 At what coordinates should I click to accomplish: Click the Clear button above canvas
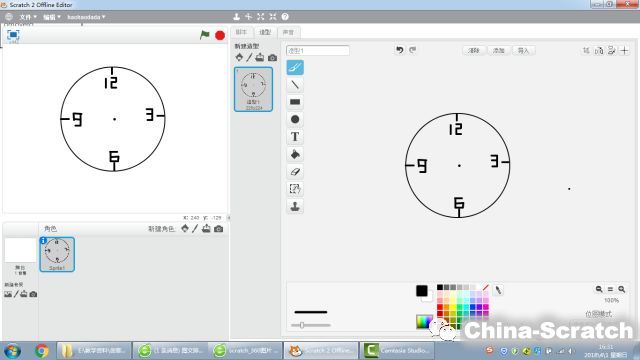click(474, 51)
